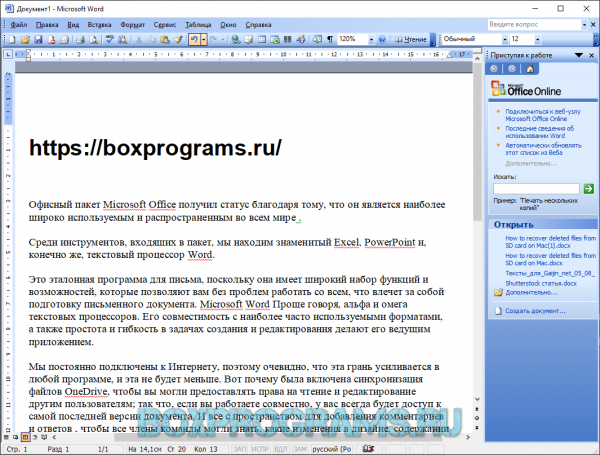Select the Print Layout view button
The width and height of the screenshot is (600, 455).
point(25,437)
